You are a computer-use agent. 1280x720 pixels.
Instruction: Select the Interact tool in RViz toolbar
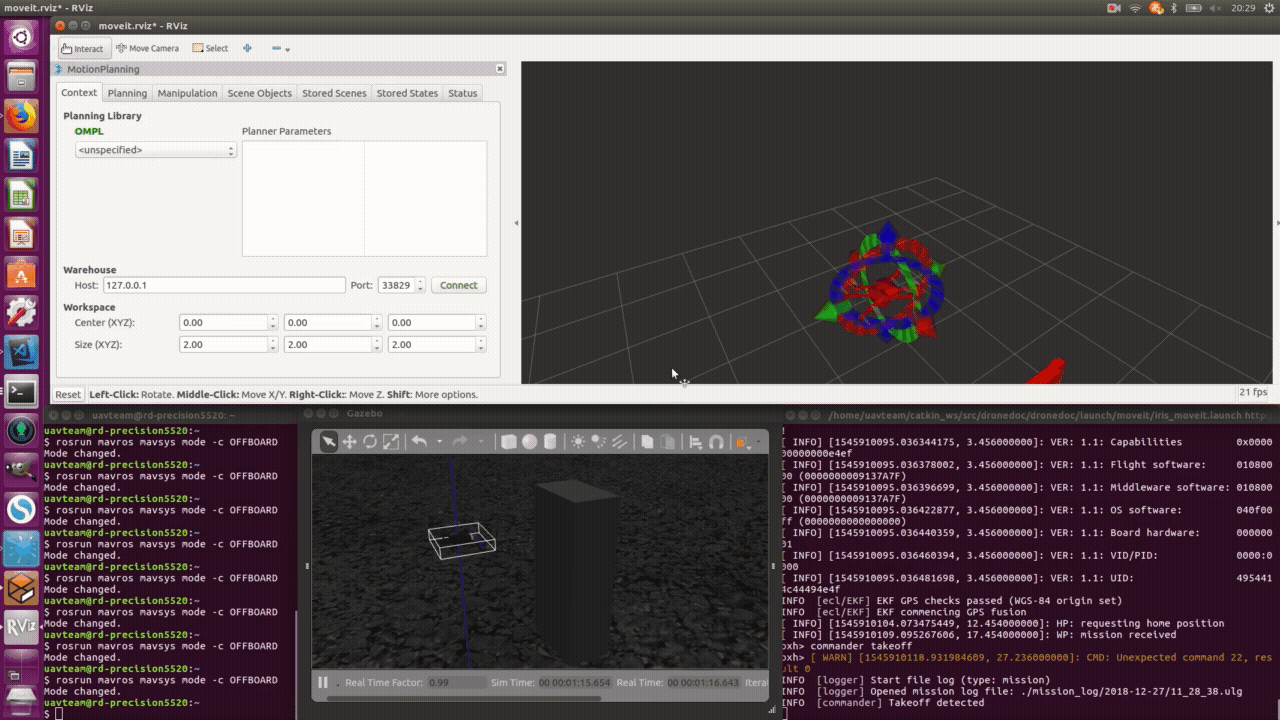[82, 48]
